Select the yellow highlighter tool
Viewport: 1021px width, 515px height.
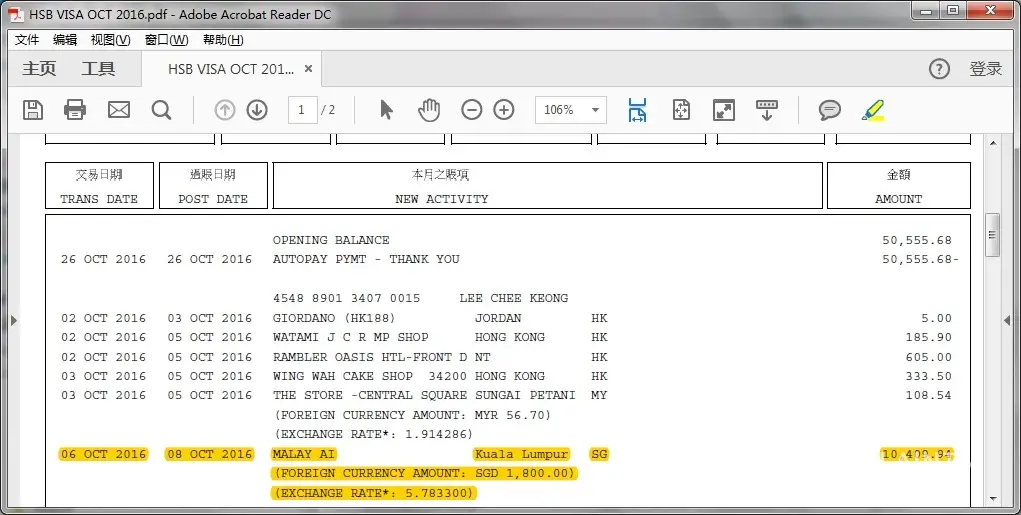pos(873,110)
